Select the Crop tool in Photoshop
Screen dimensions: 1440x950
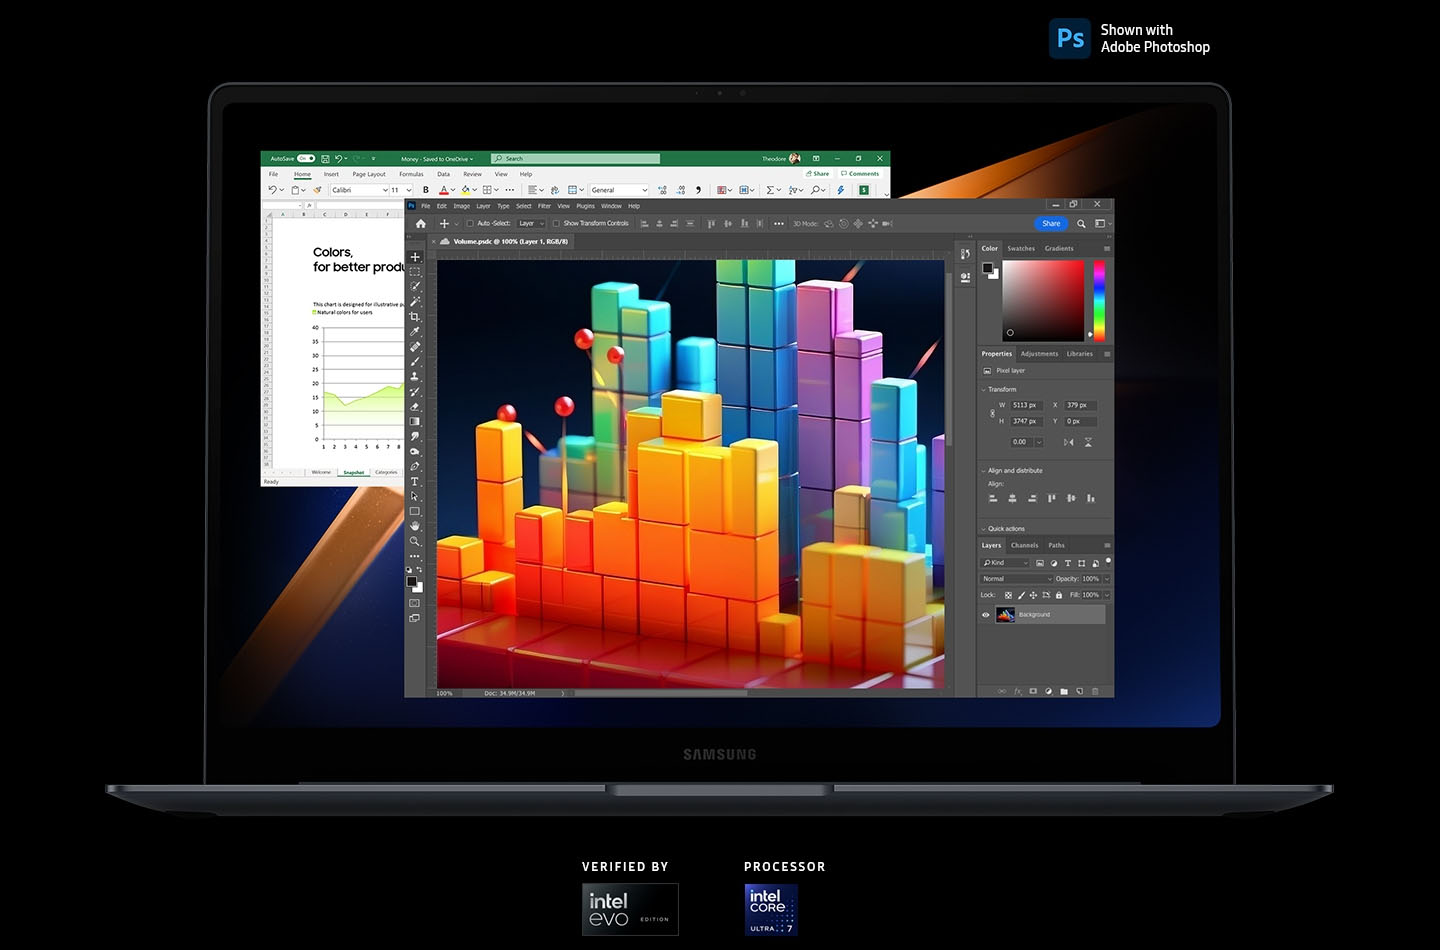pyautogui.click(x=415, y=317)
